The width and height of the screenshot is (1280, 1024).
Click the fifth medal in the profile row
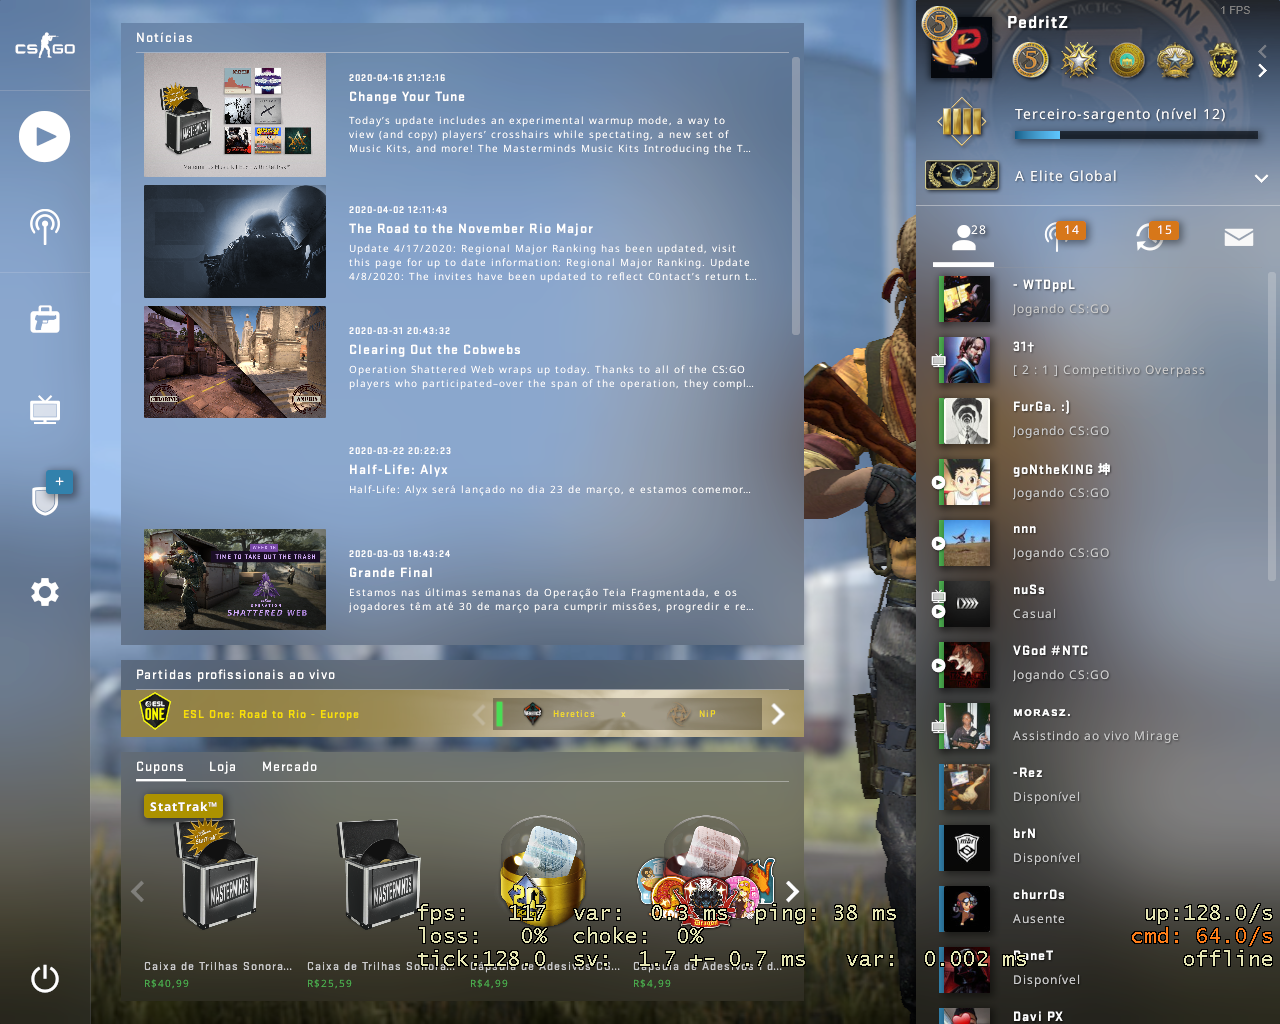(x=1223, y=61)
